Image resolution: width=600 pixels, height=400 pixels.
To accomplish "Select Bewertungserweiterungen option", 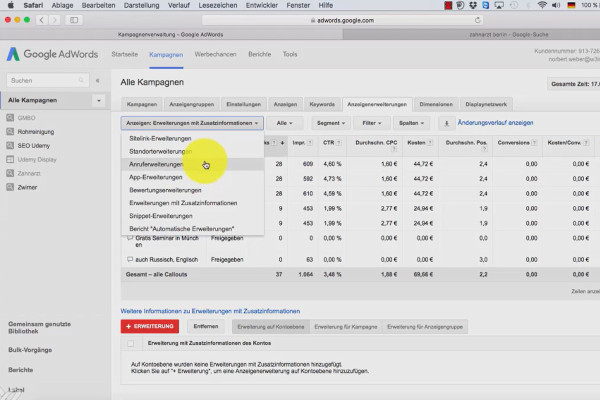I will coord(192,190).
